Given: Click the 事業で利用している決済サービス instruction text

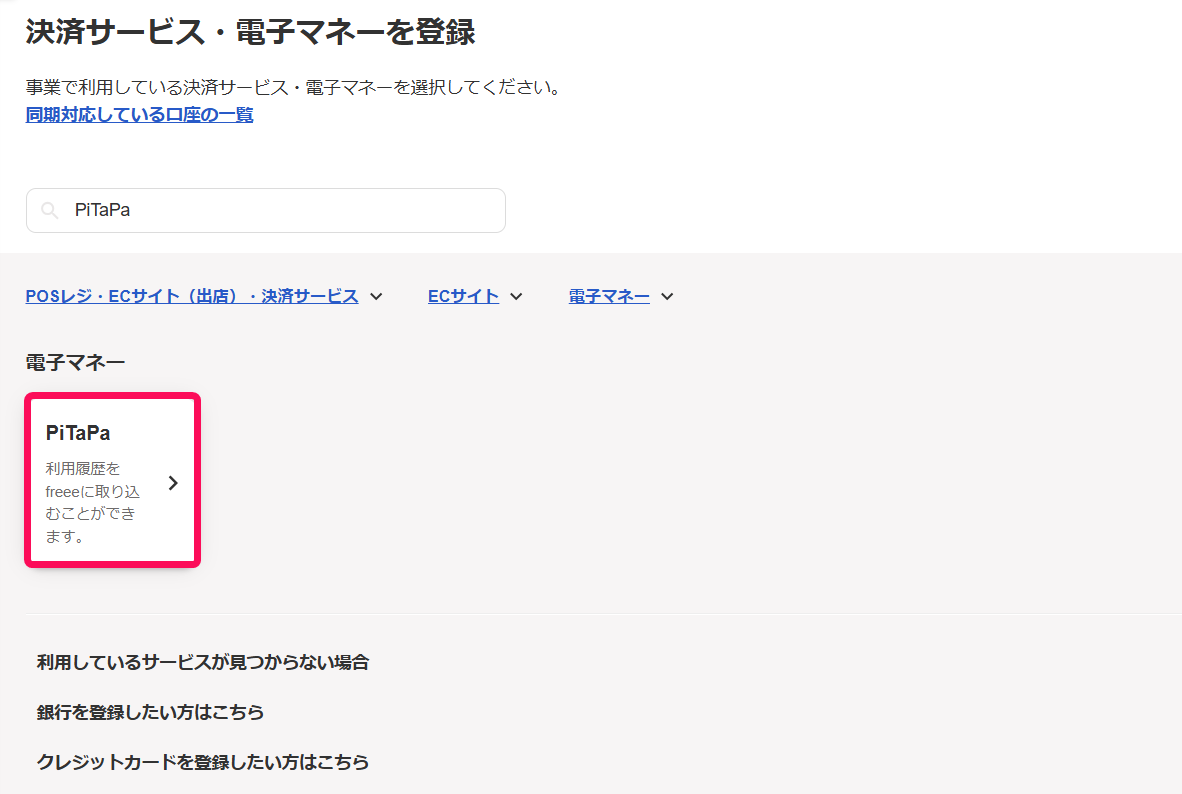Looking at the screenshot, I should click(x=296, y=87).
